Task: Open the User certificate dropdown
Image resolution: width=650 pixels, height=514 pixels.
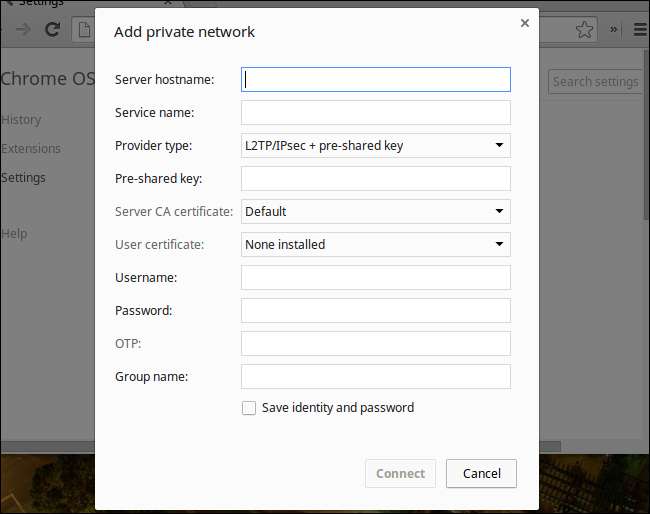Action: pos(375,244)
